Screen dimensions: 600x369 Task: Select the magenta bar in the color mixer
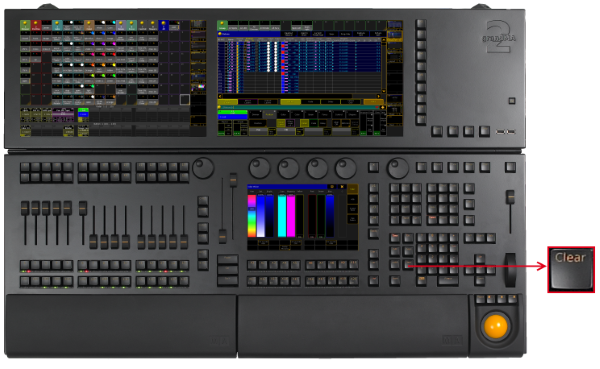[x=291, y=216]
